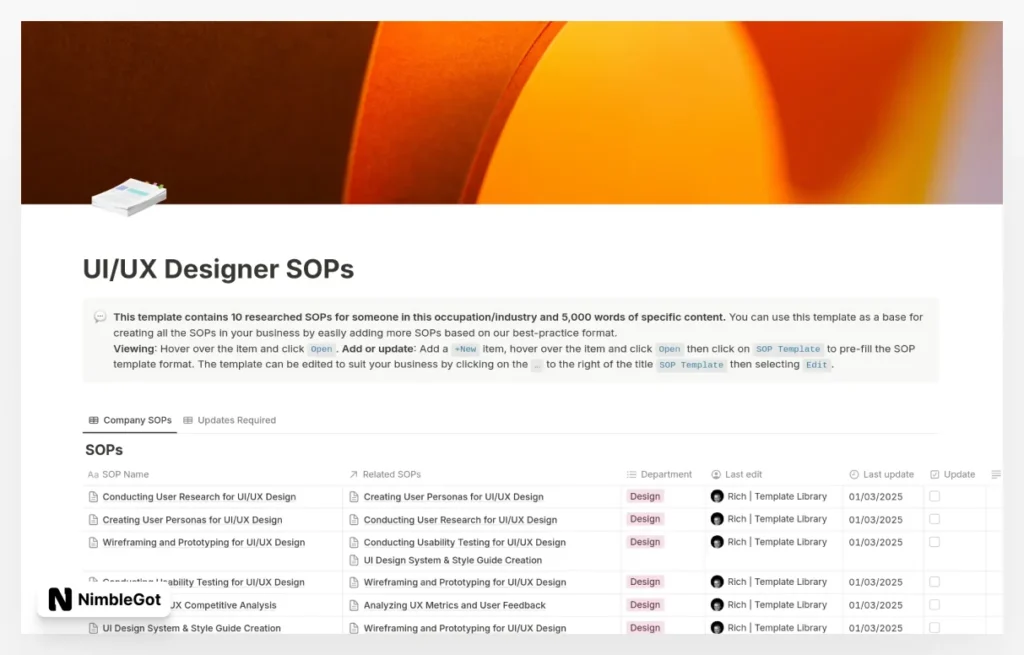The height and width of the screenshot is (655, 1024).
Task: Open the Last edit column header menu
Action: [x=745, y=474]
